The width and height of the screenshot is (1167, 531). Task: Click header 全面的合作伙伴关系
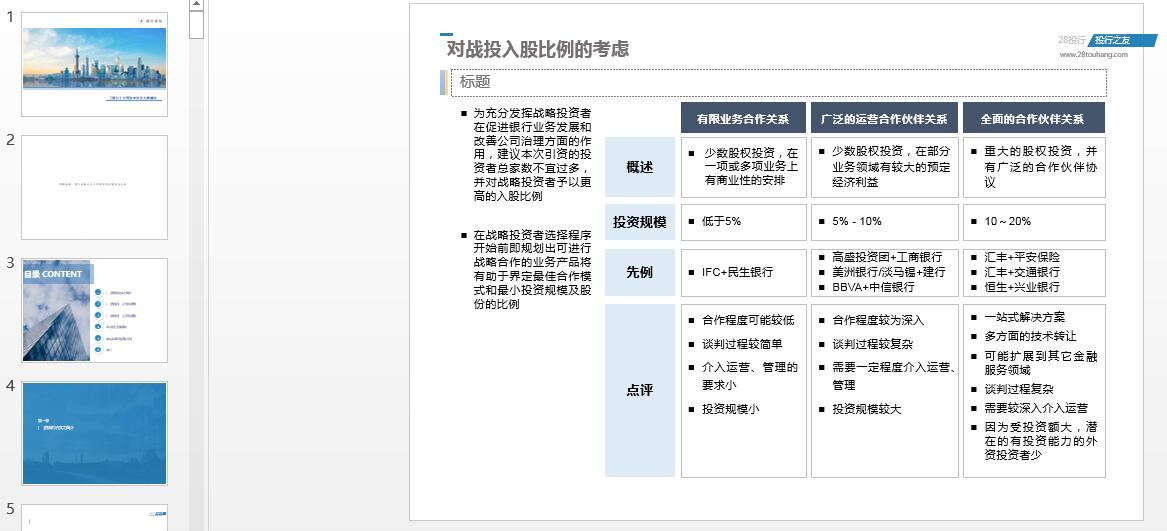click(1034, 118)
